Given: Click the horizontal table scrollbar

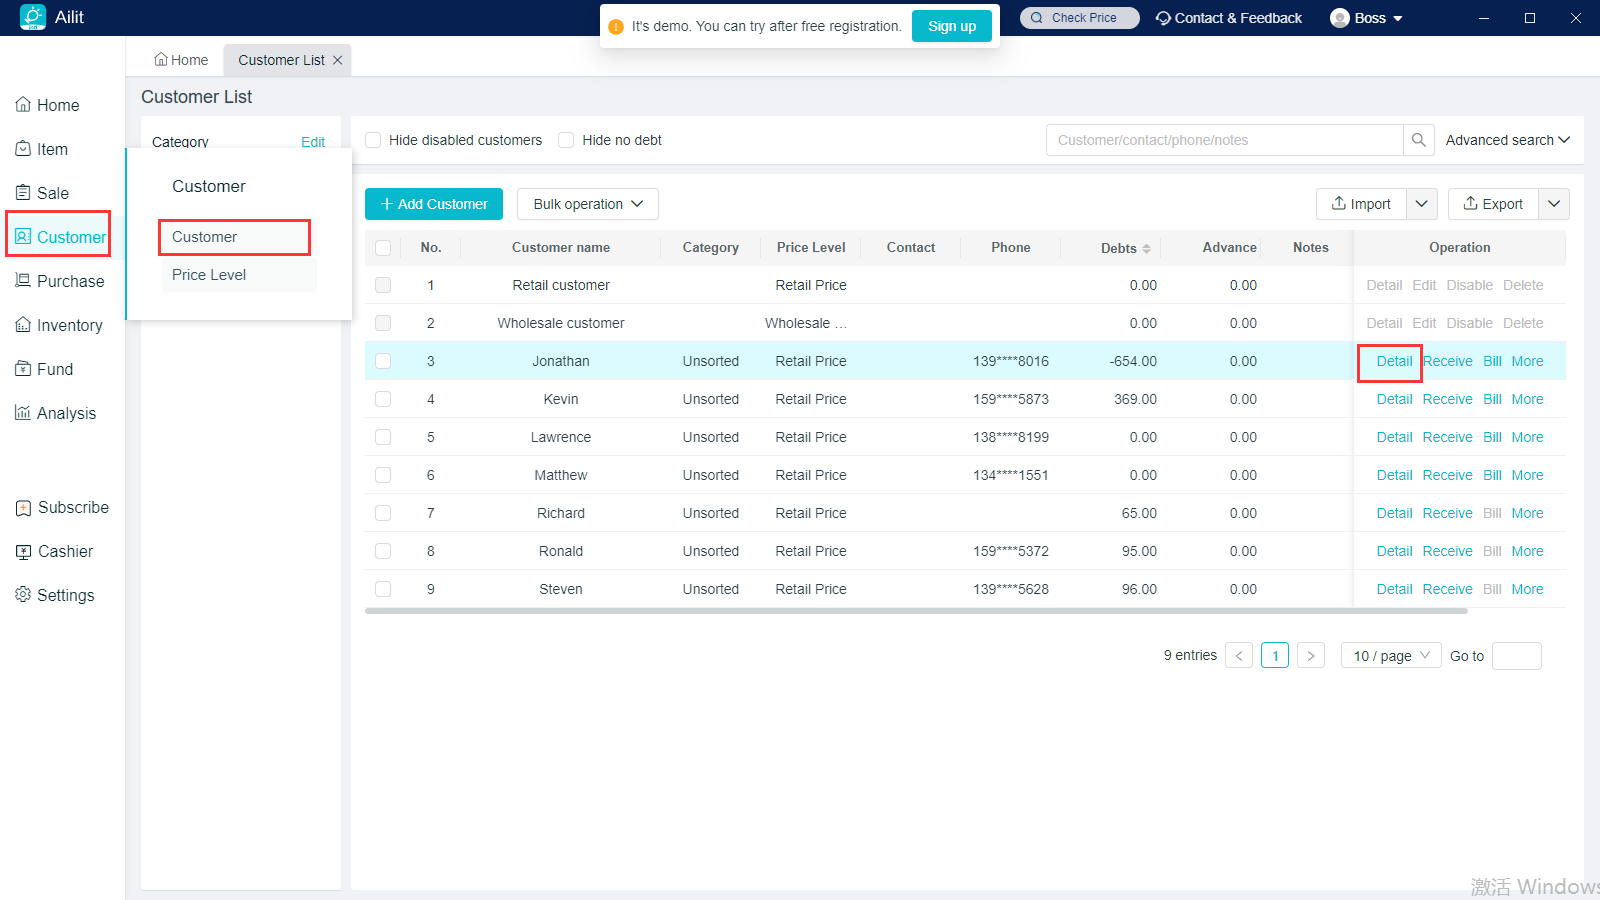Looking at the screenshot, I should click(915, 610).
